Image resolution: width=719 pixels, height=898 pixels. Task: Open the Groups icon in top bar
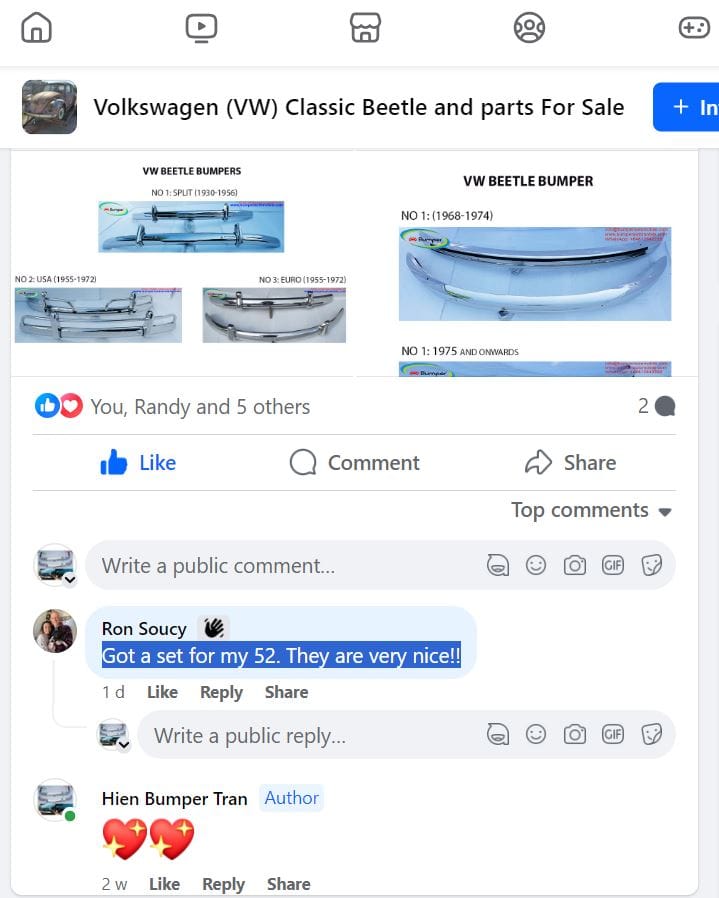click(x=529, y=27)
